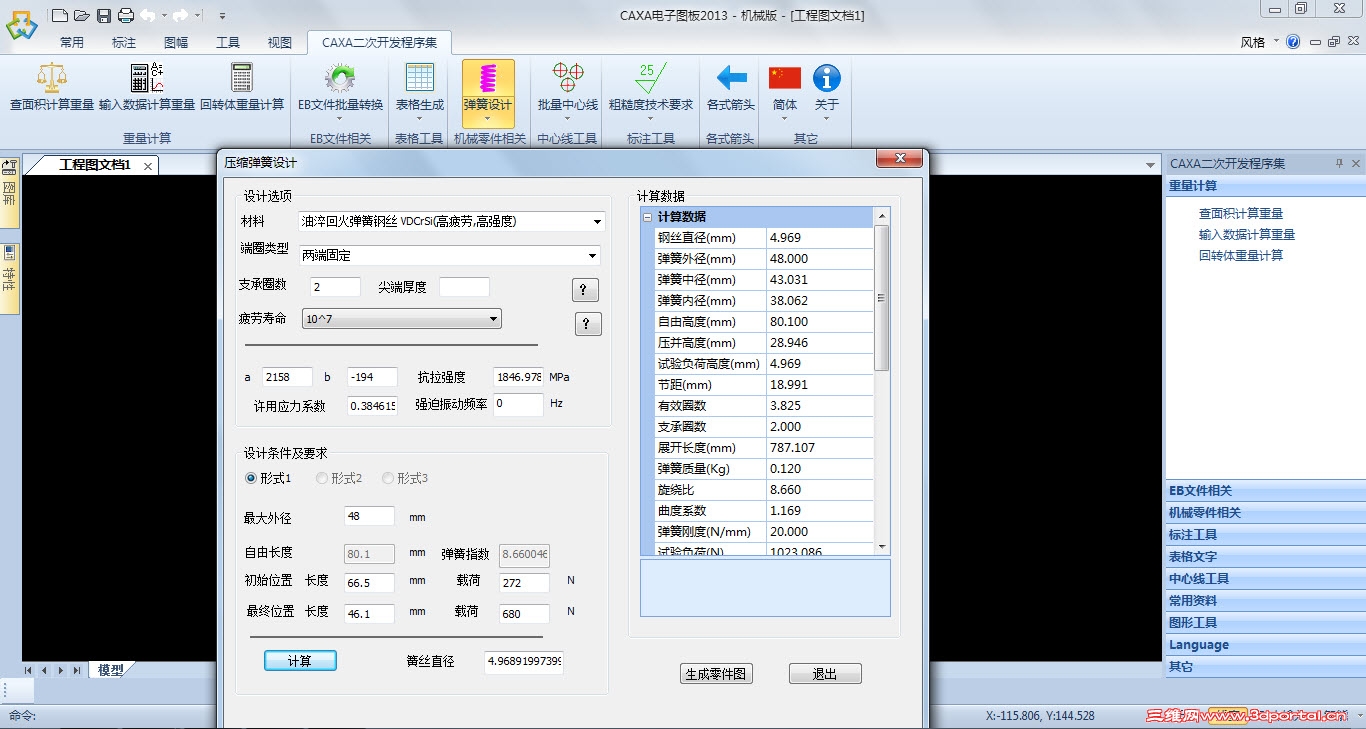Switch to the 图幅 ribbon tab
This screenshot has width=1366, height=729.
pyautogui.click(x=176, y=43)
